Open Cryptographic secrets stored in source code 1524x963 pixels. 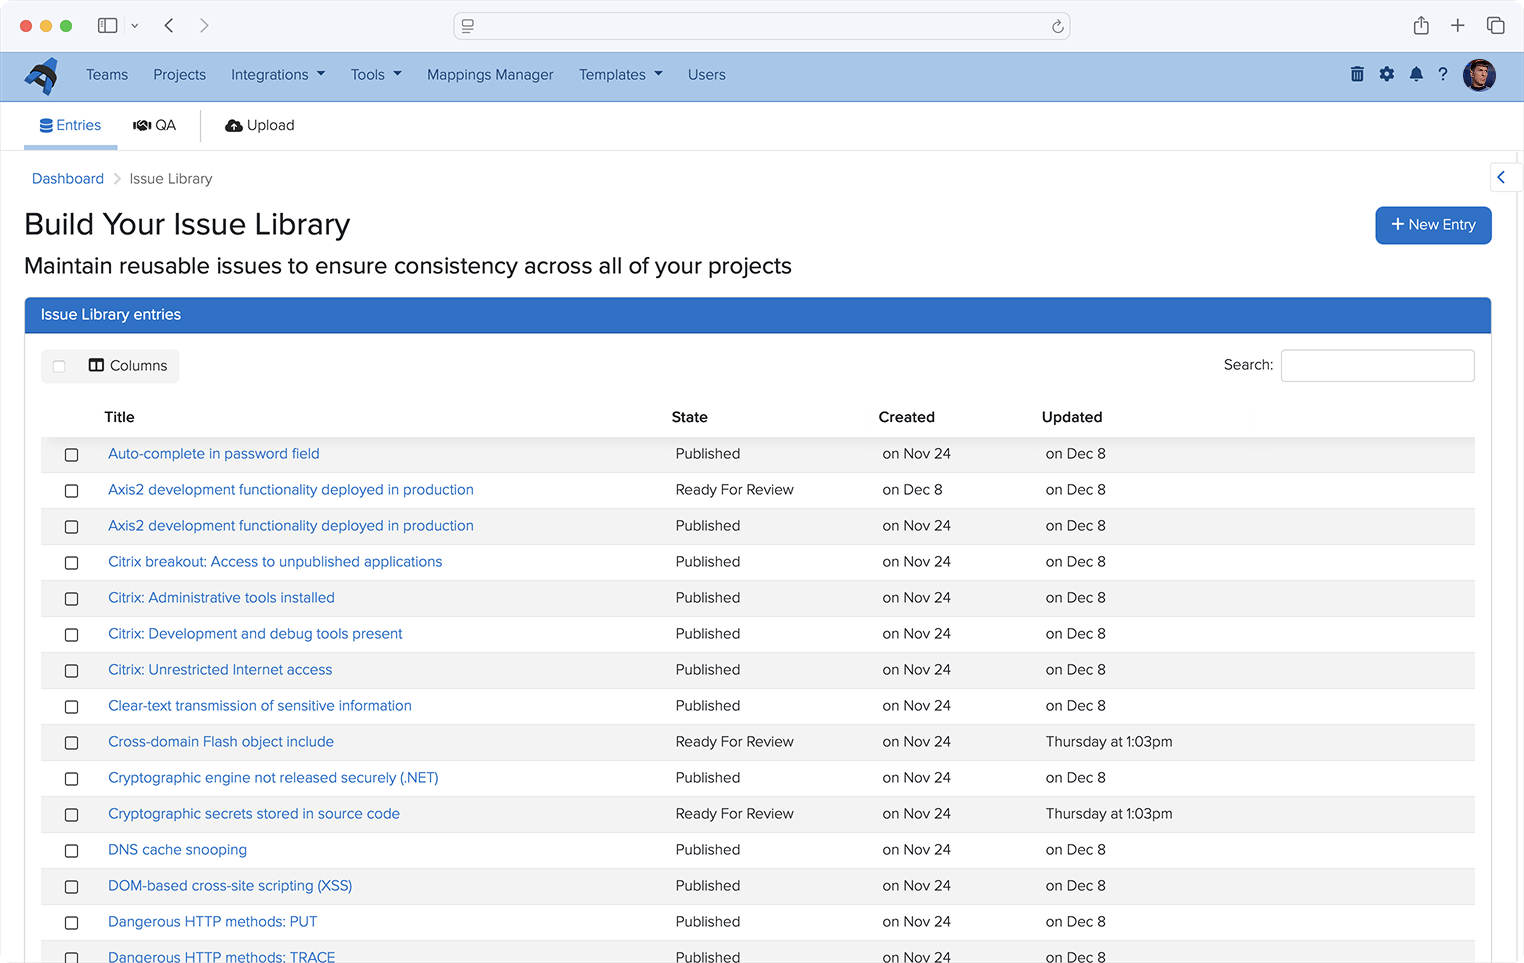pos(254,814)
